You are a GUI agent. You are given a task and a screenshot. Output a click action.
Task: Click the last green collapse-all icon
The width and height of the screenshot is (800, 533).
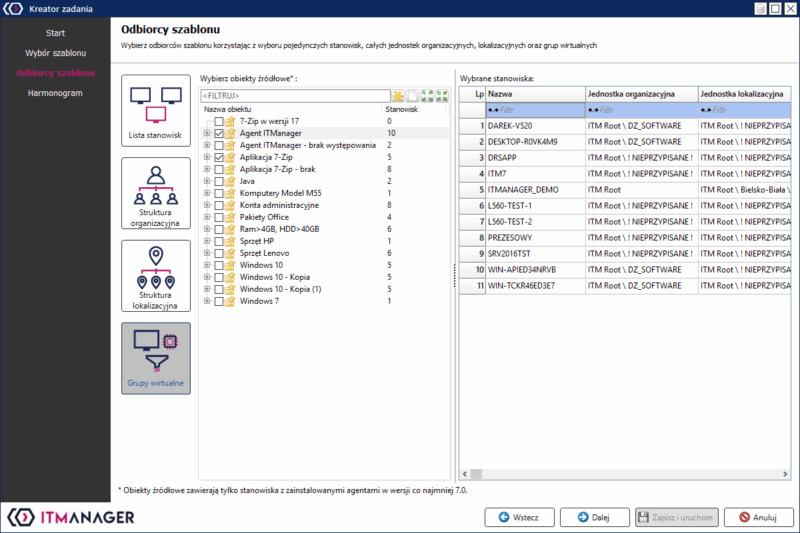tap(440, 95)
